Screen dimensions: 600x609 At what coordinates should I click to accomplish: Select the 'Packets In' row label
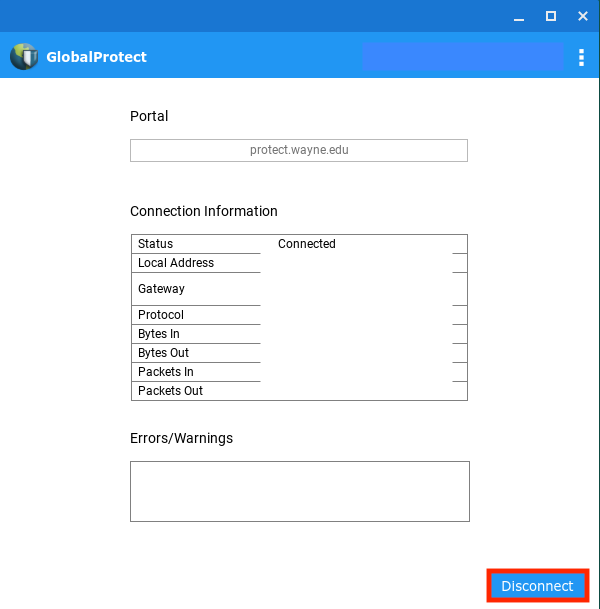click(x=166, y=372)
